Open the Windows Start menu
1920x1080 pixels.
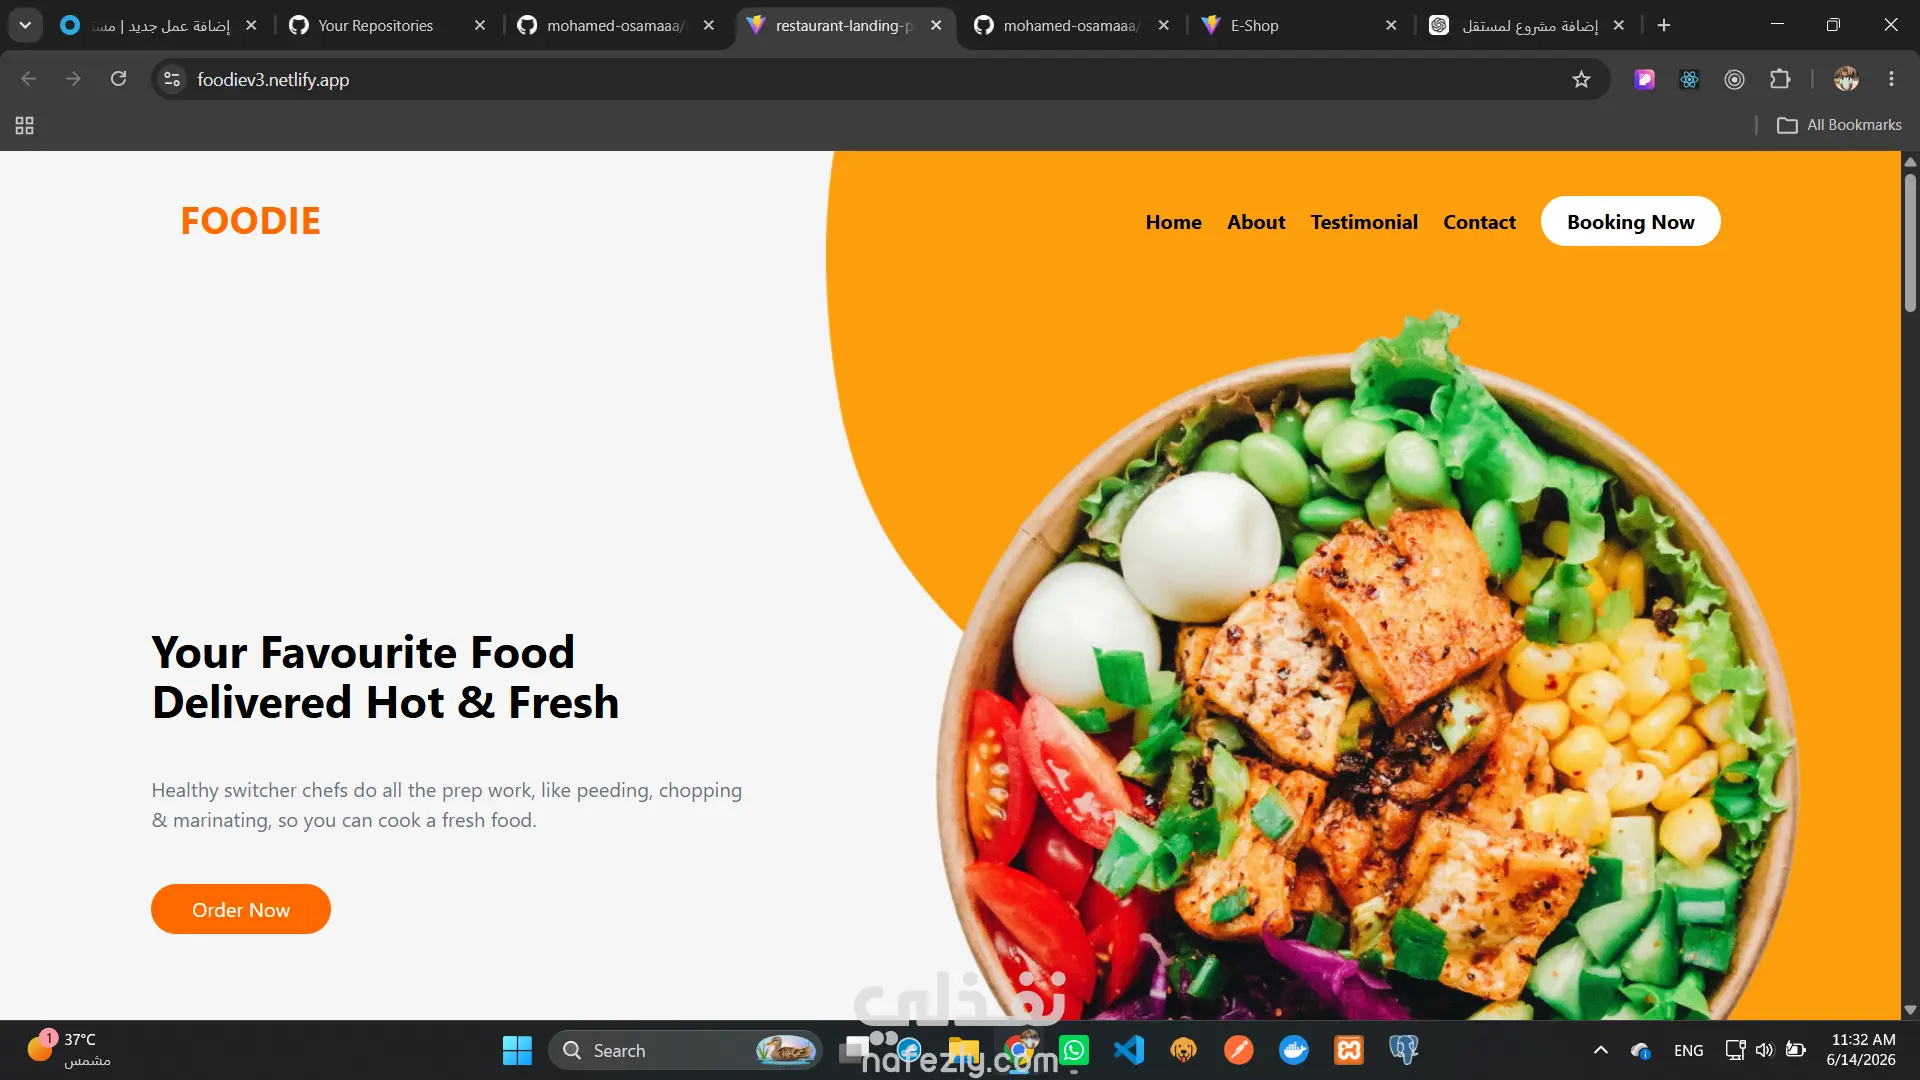(x=517, y=1050)
